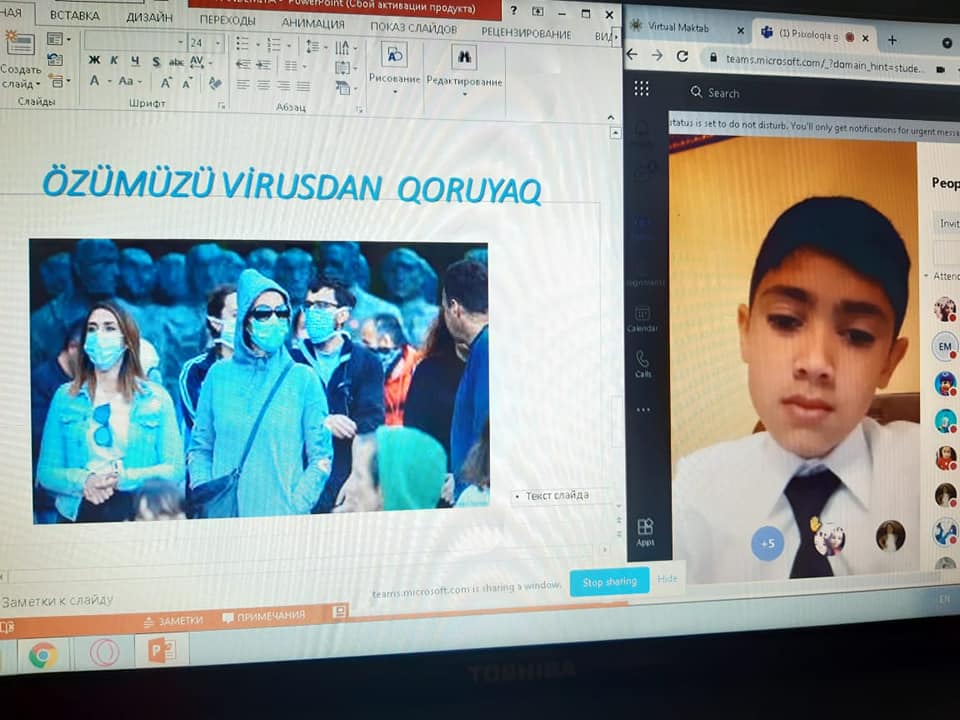Click the reset slide icon
The width and height of the screenshot is (960, 720).
coord(55,59)
